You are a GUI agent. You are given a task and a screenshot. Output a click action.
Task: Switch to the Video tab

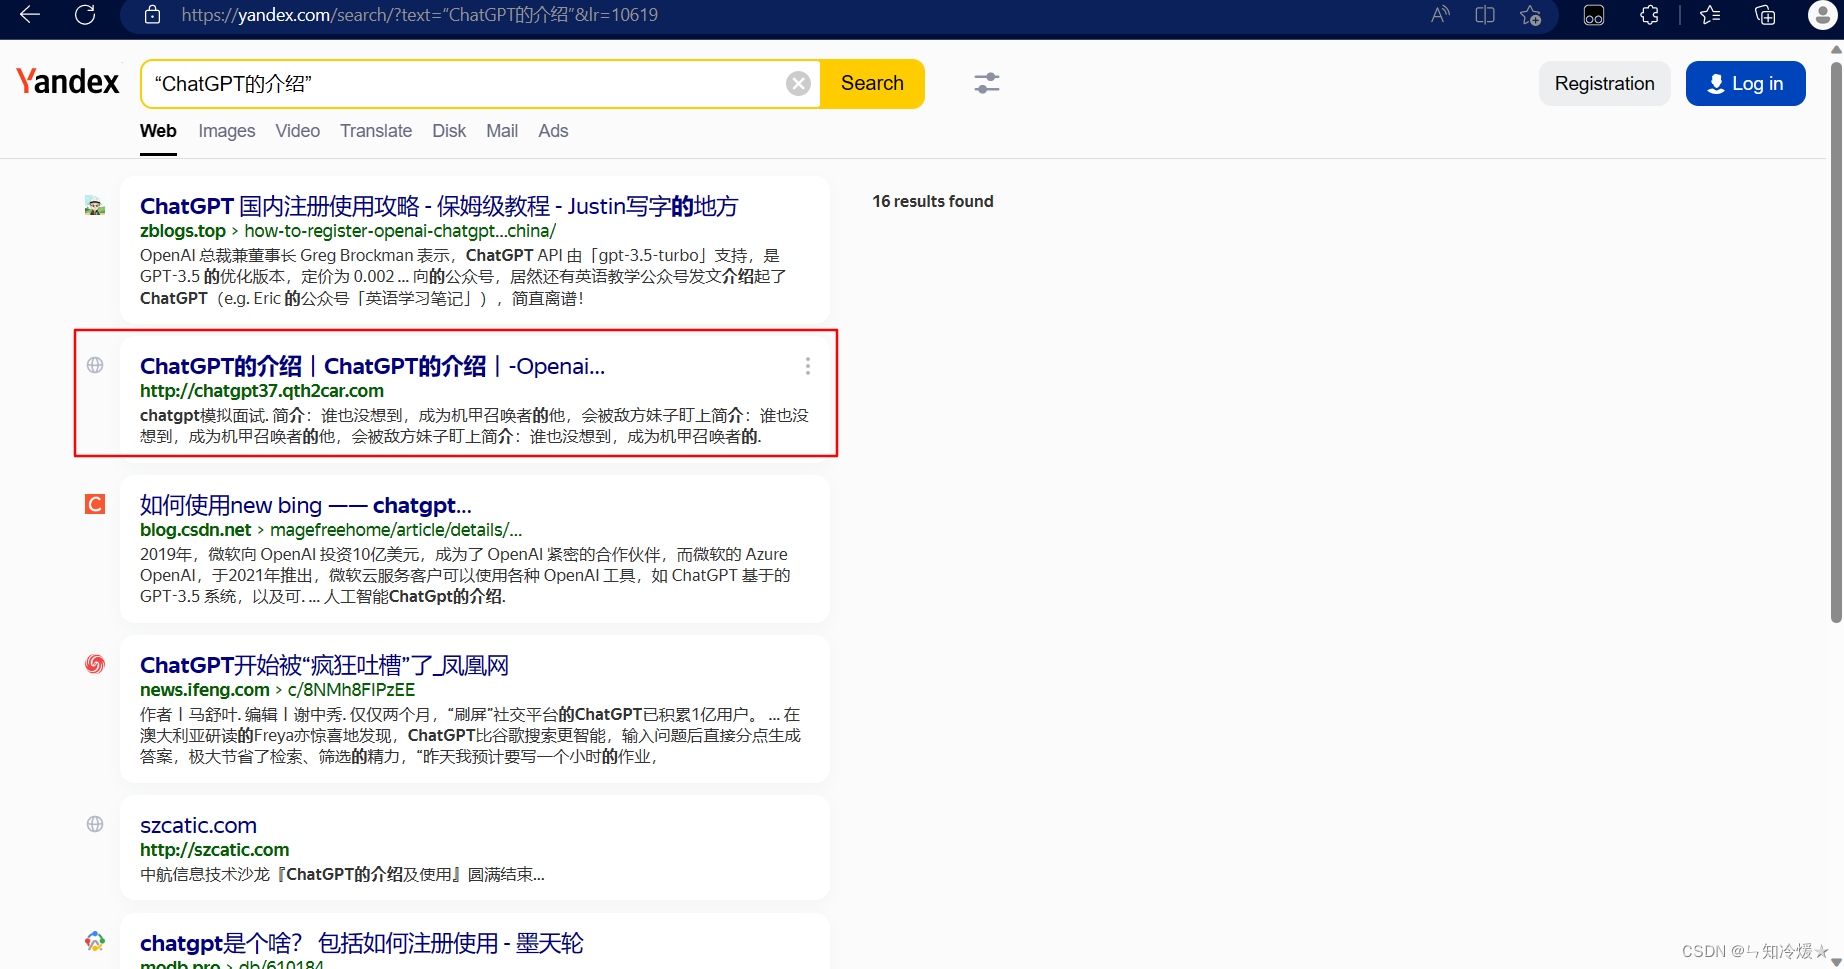coord(298,131)
